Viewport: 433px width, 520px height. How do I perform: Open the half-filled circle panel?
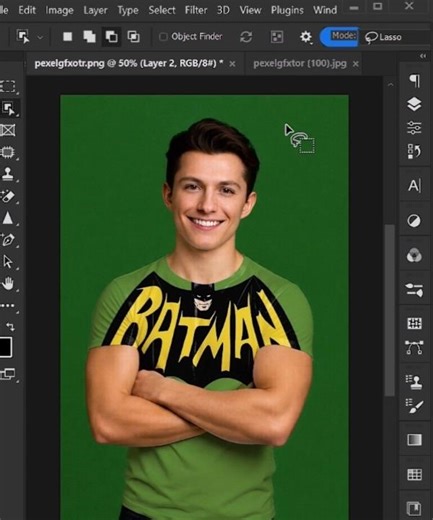414,221
